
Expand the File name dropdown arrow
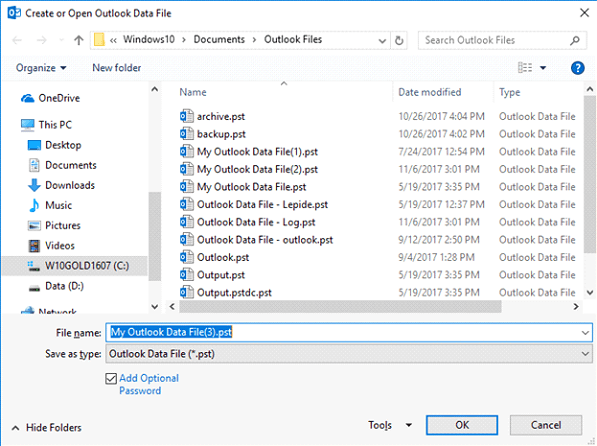(x=585, y=333)
